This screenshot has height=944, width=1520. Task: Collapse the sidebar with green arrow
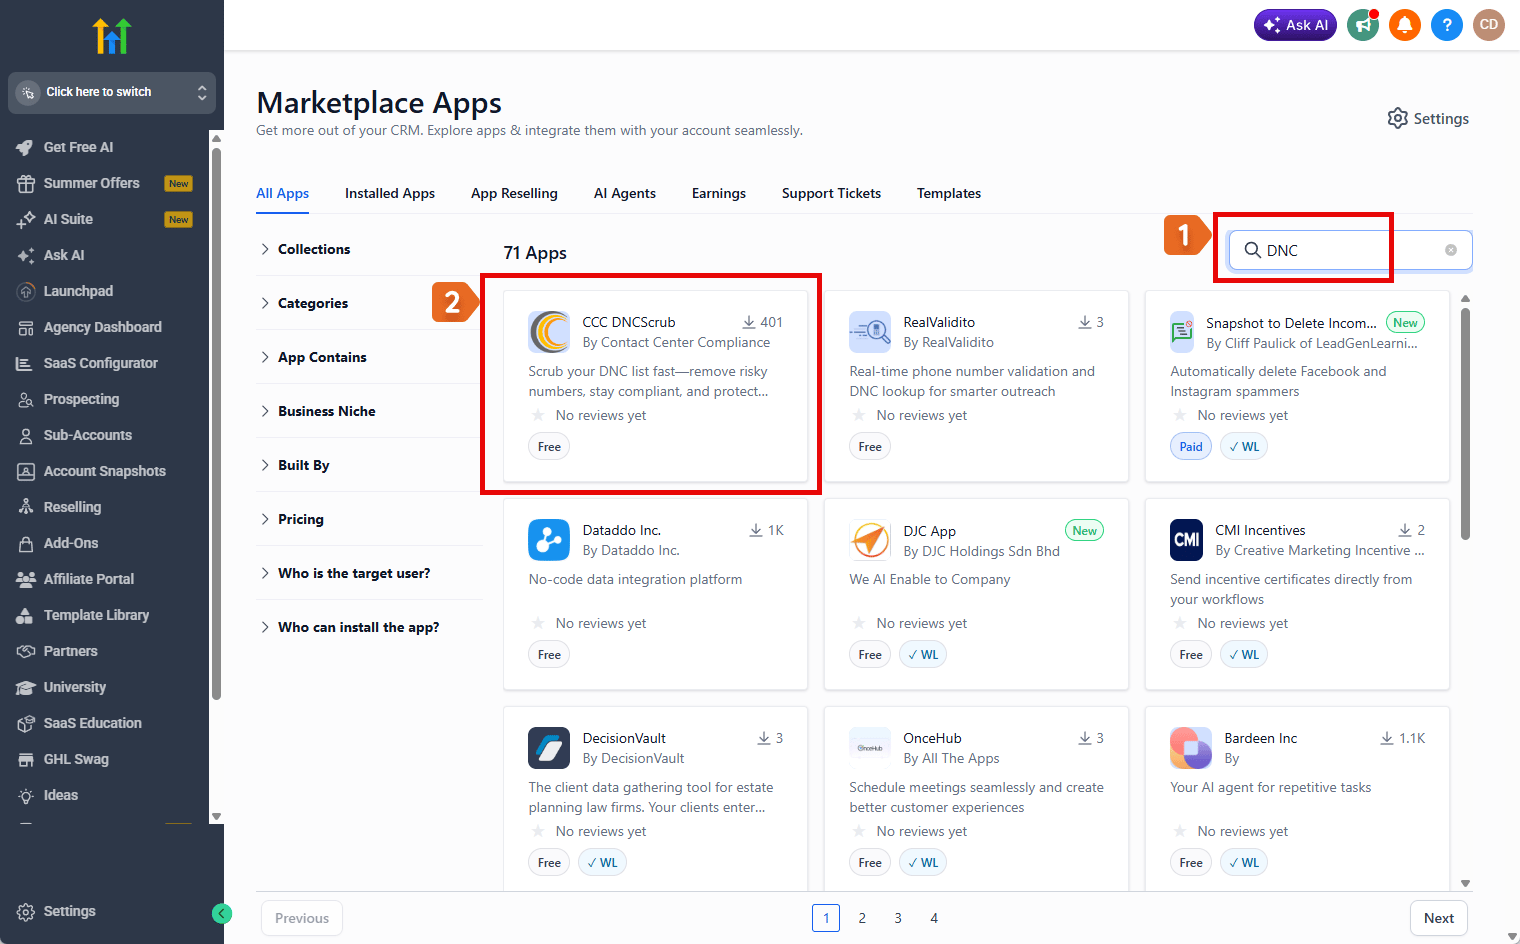click(222, 913)
